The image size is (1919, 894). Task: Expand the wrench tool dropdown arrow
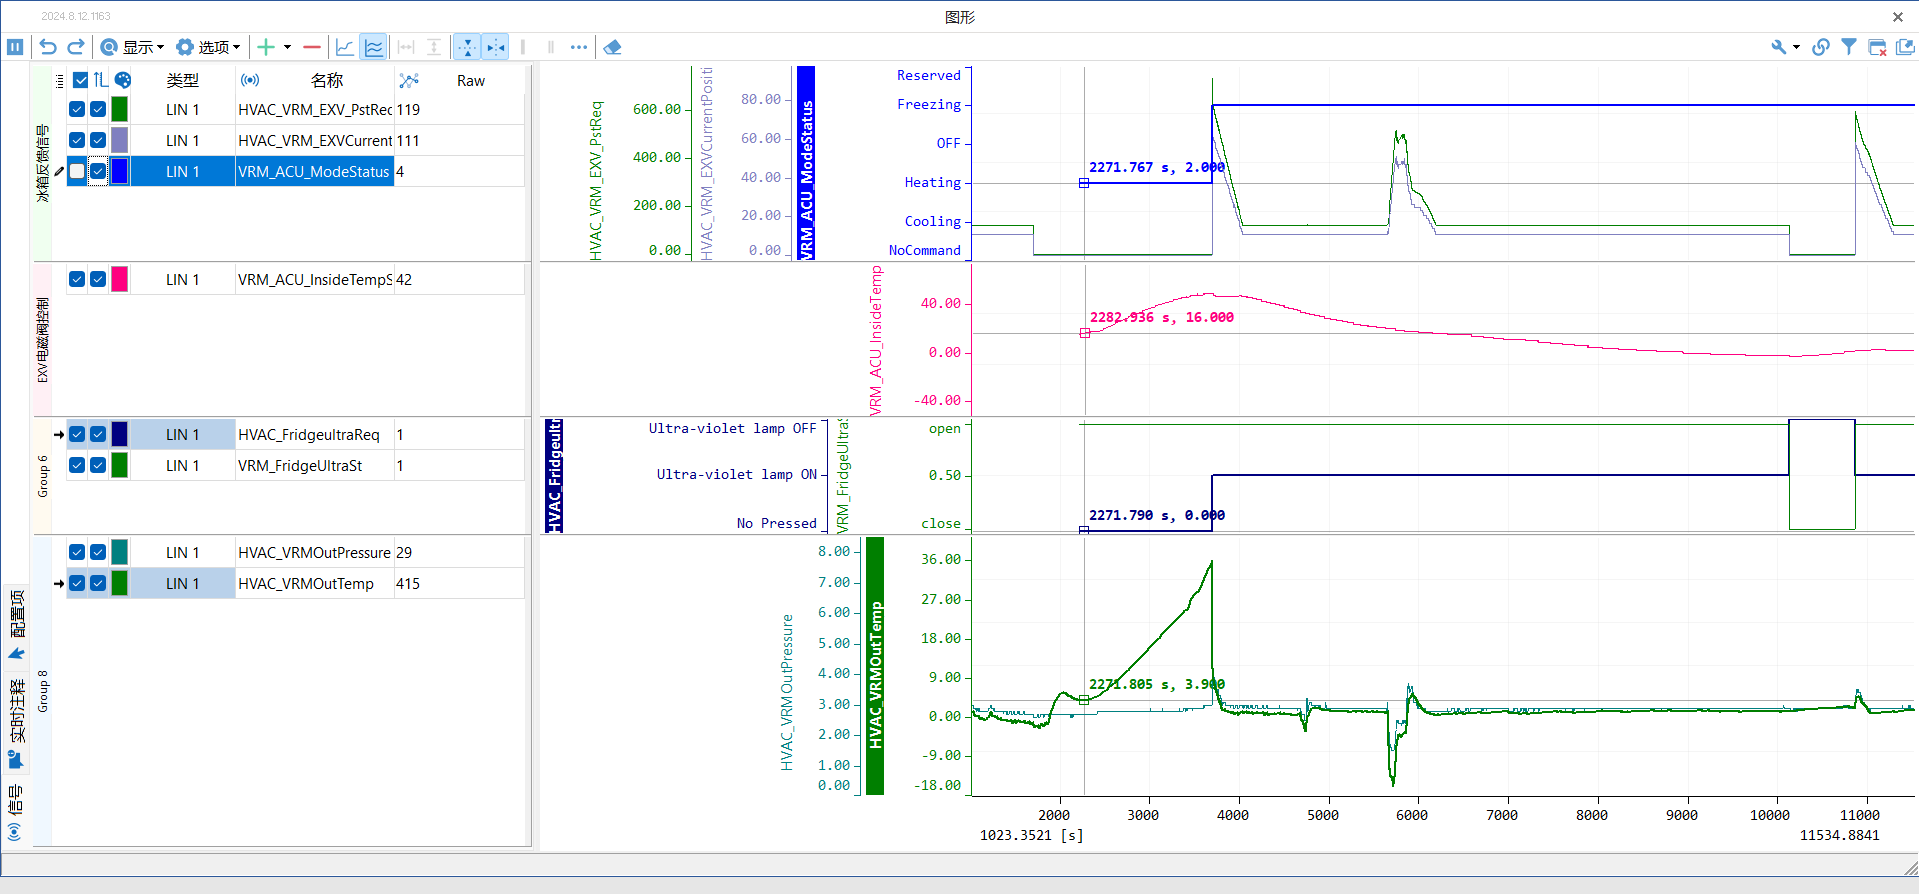pos(1796,47)
